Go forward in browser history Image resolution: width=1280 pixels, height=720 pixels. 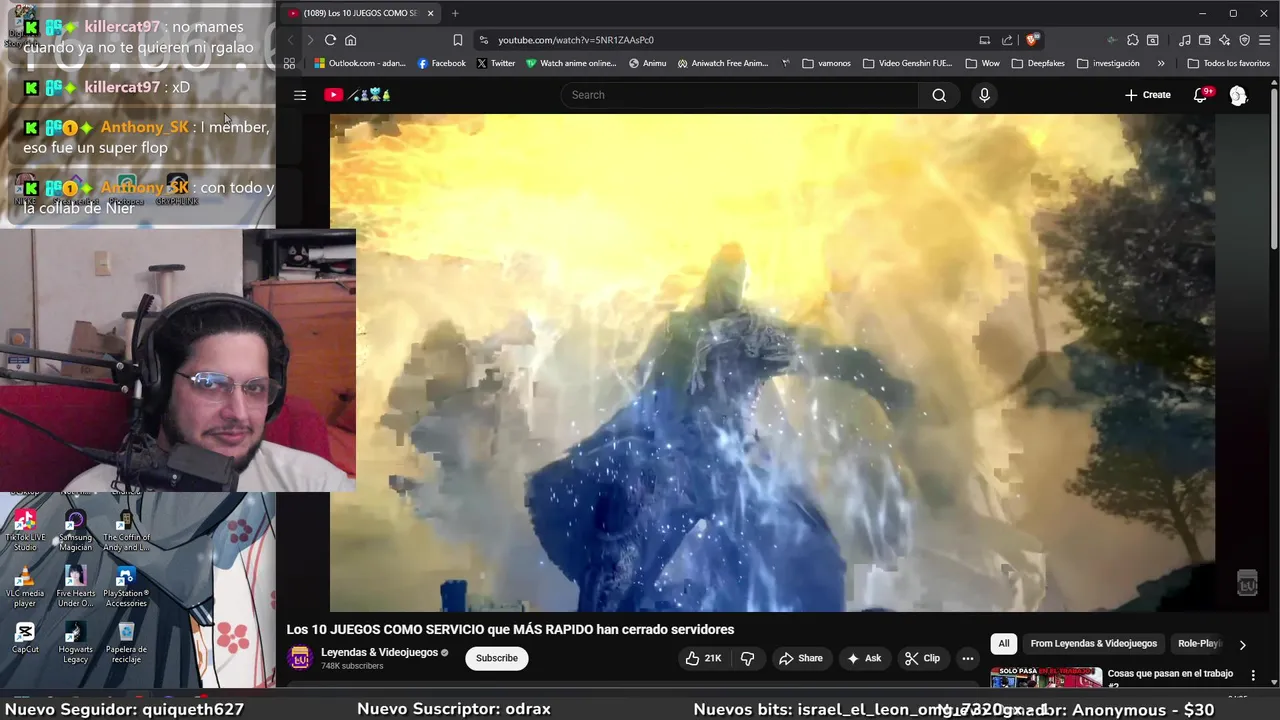[x=310, y=40]
